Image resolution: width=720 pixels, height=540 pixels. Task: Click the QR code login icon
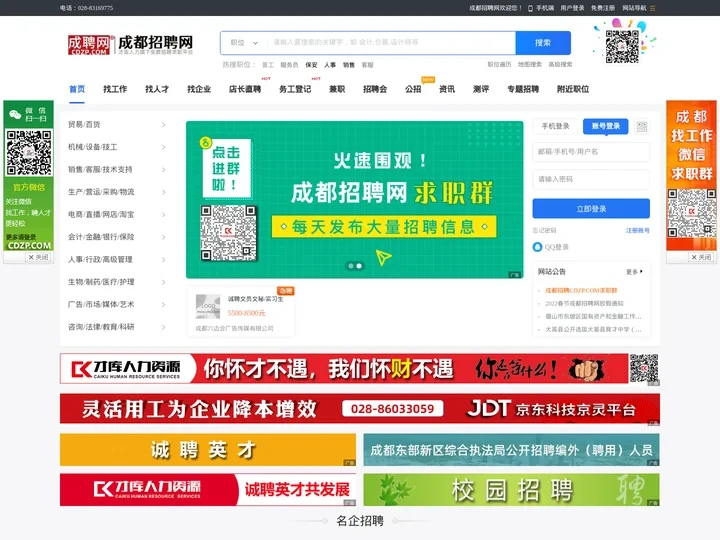[642, 127]
